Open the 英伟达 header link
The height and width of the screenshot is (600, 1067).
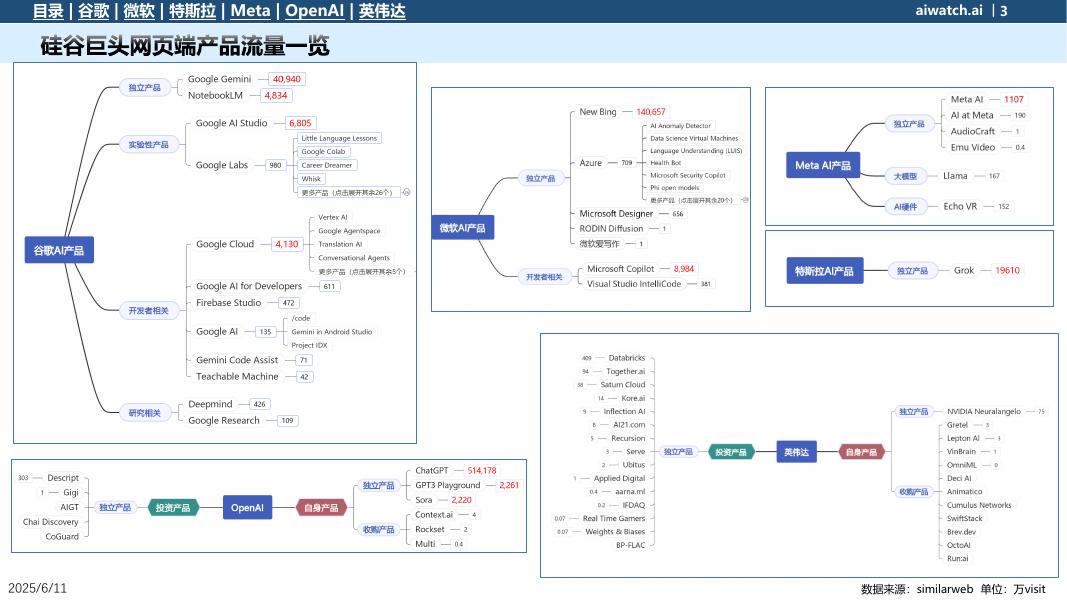coord(382,11)
